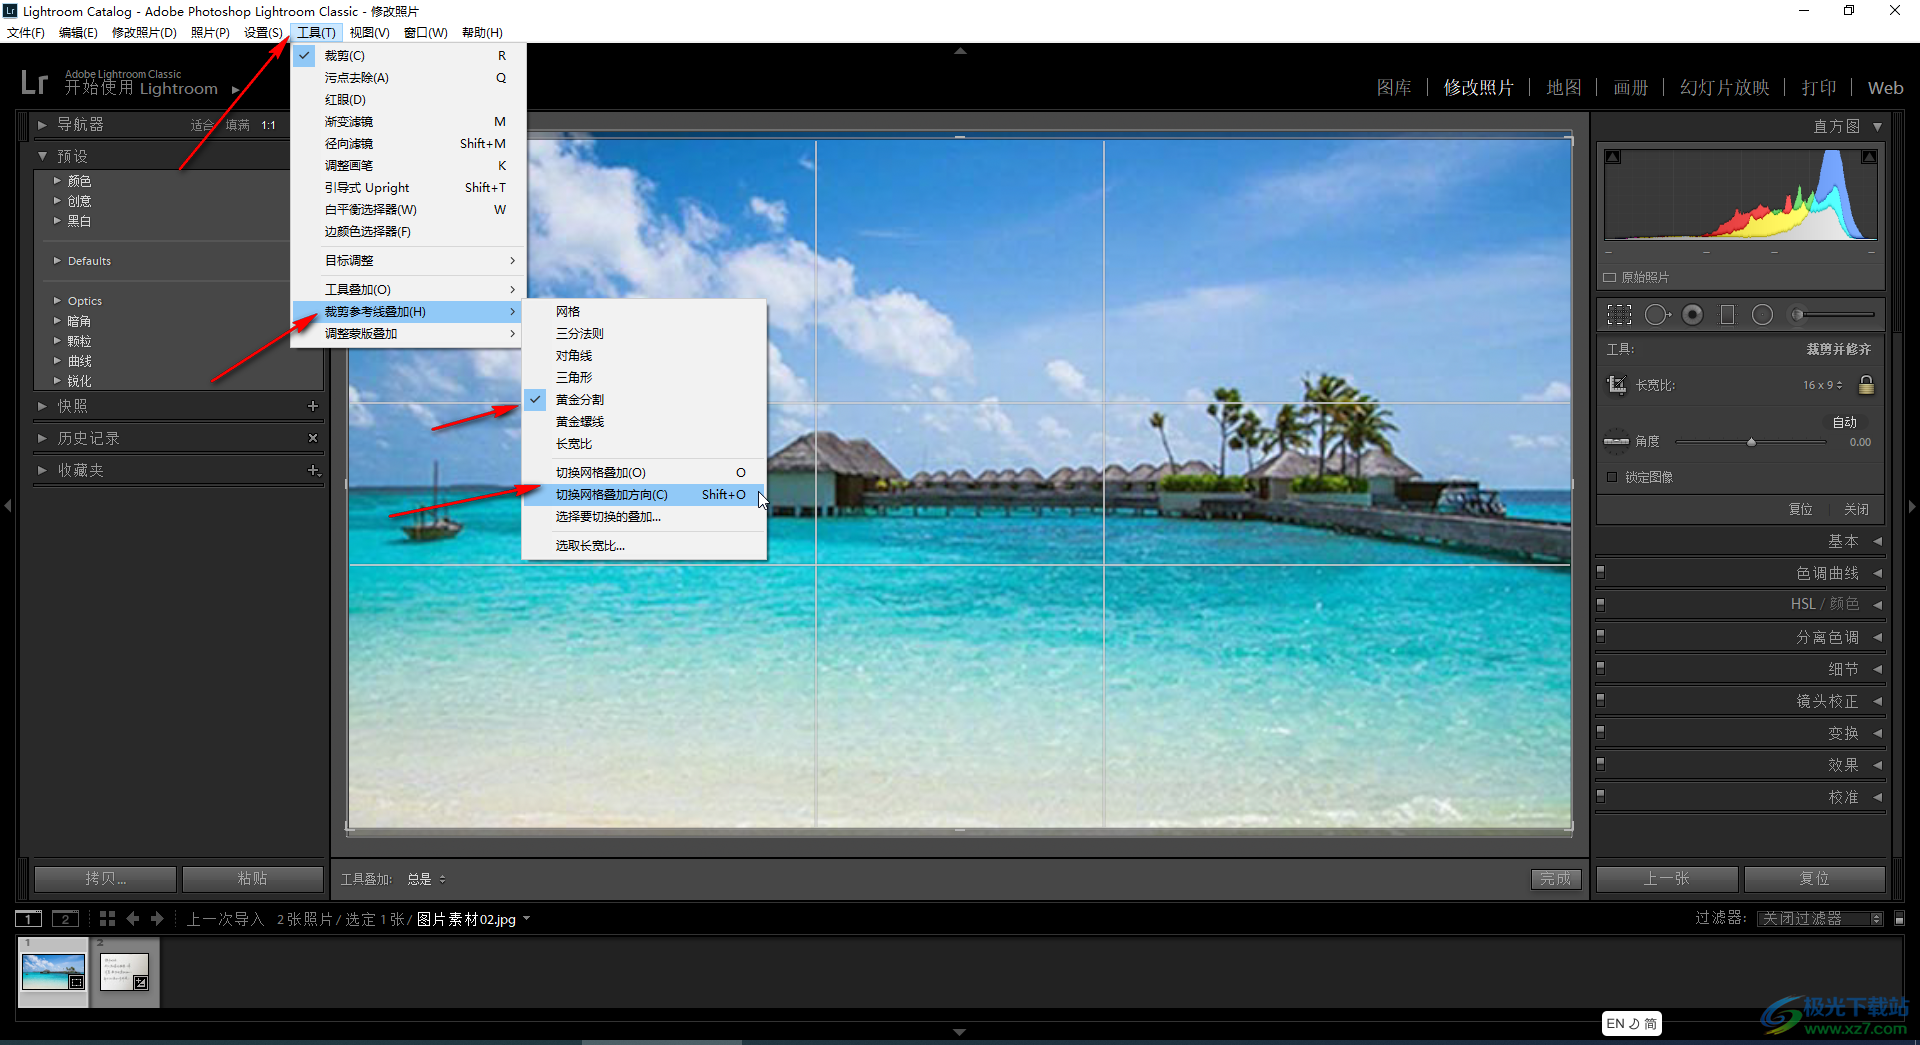The height and width of the screenshot is (1045, 1920).
Task: Open the 工具叠加(O) submenu
Action: pyautogui.click(x=408, y=289)
